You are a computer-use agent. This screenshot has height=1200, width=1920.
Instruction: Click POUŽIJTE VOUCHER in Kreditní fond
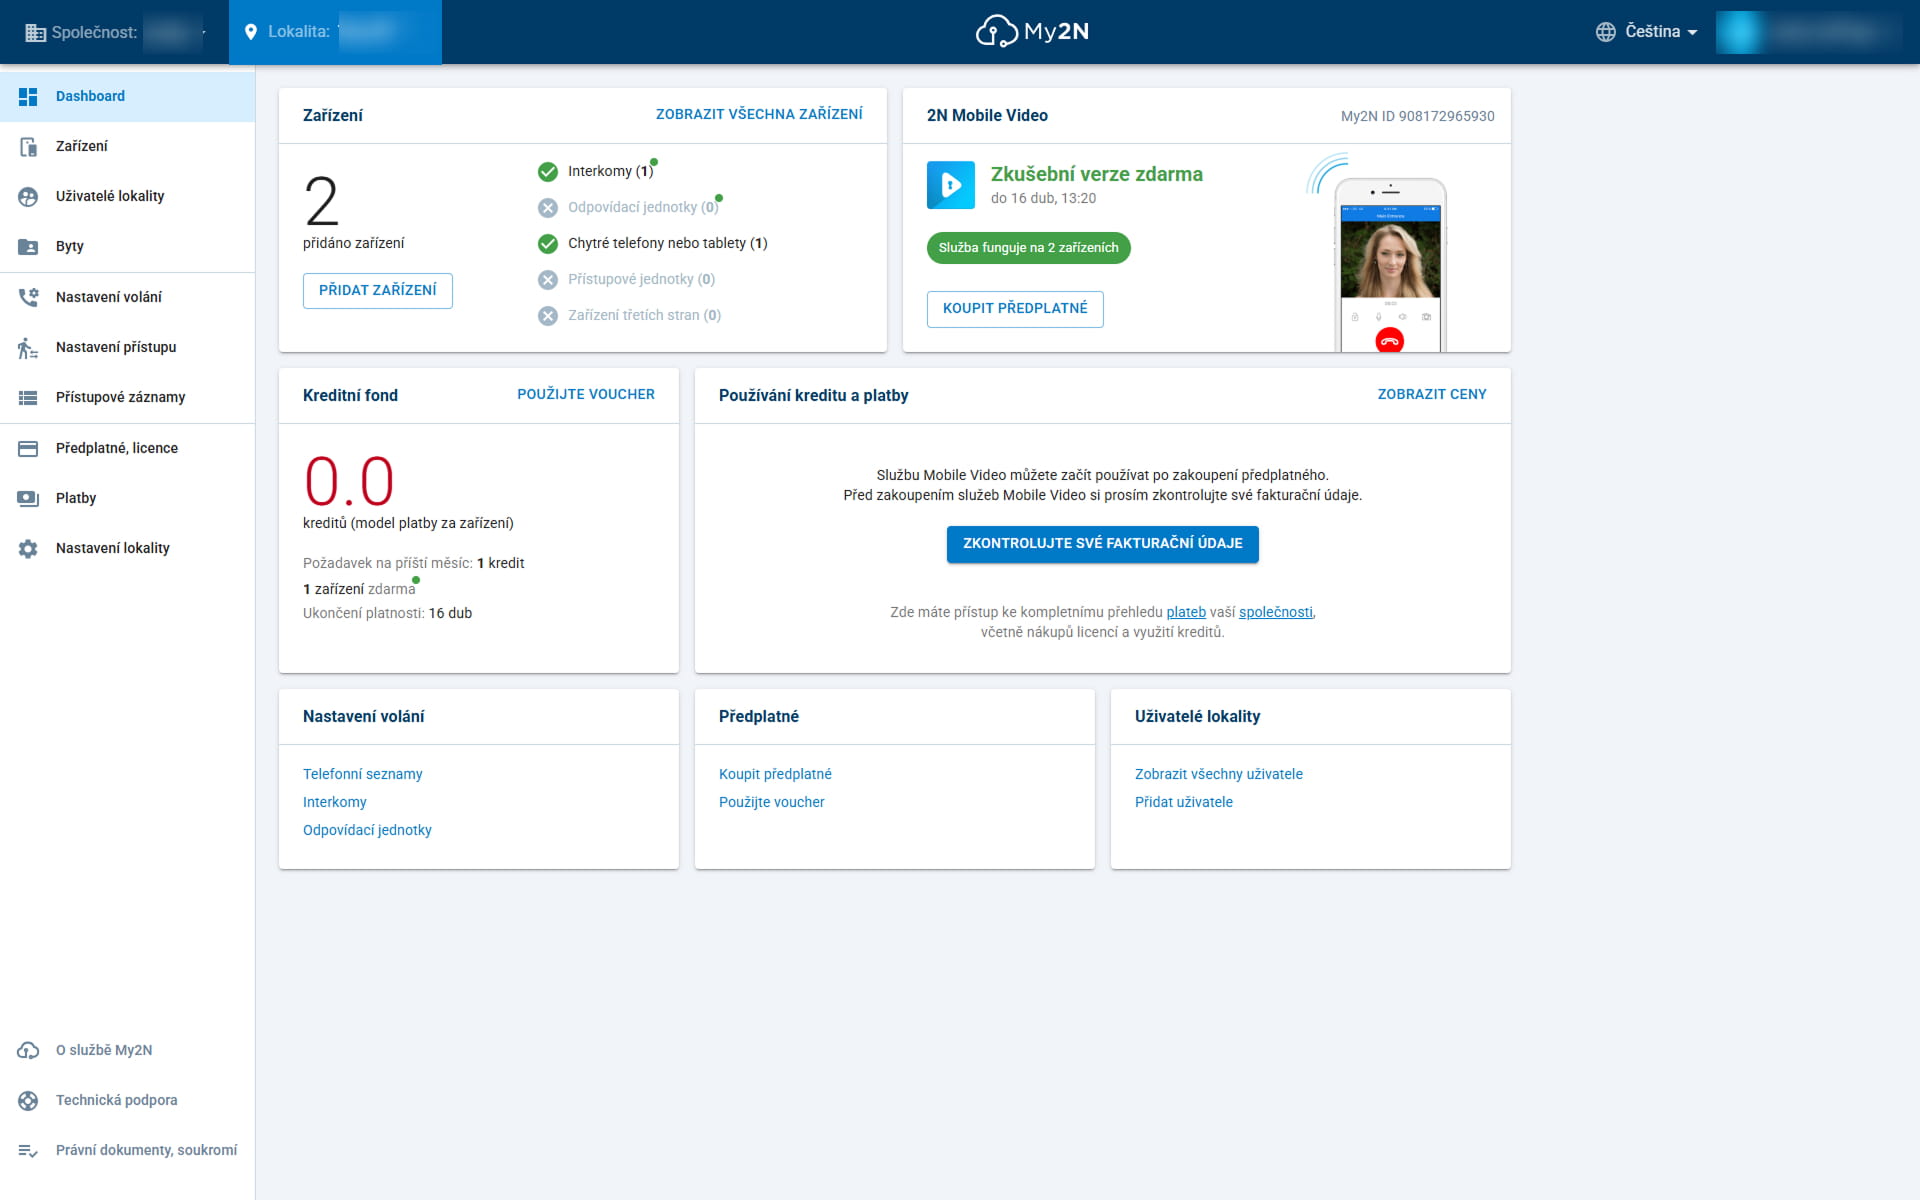coord(586,394)
